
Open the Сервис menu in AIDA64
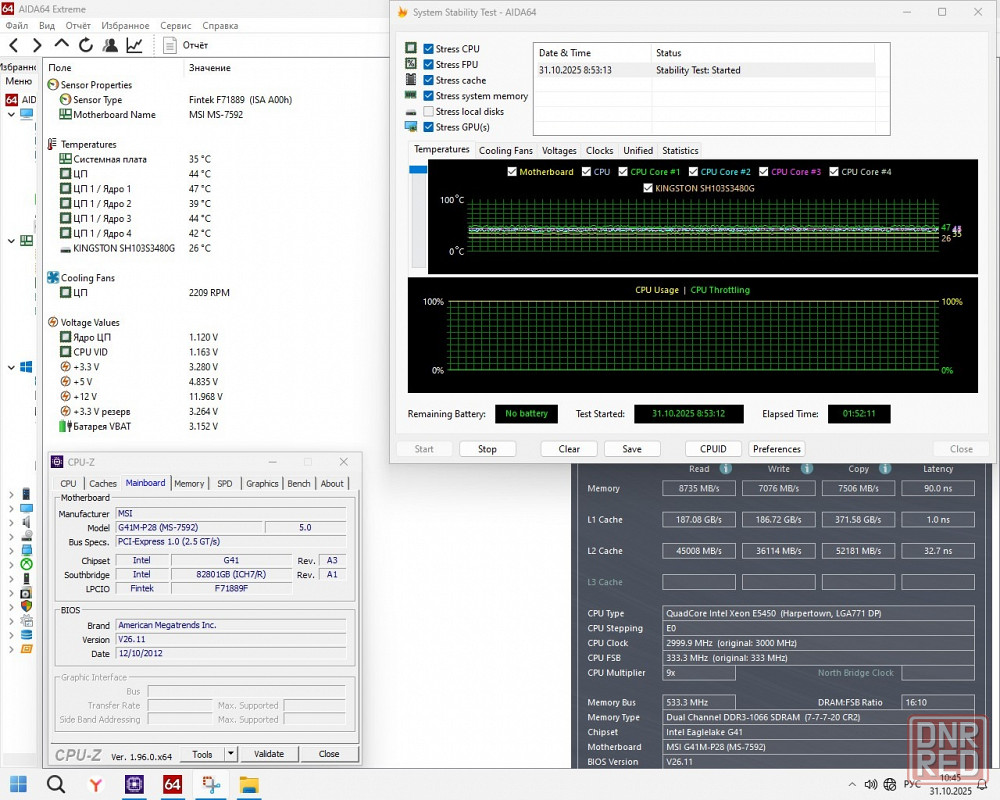click(175, 25)
